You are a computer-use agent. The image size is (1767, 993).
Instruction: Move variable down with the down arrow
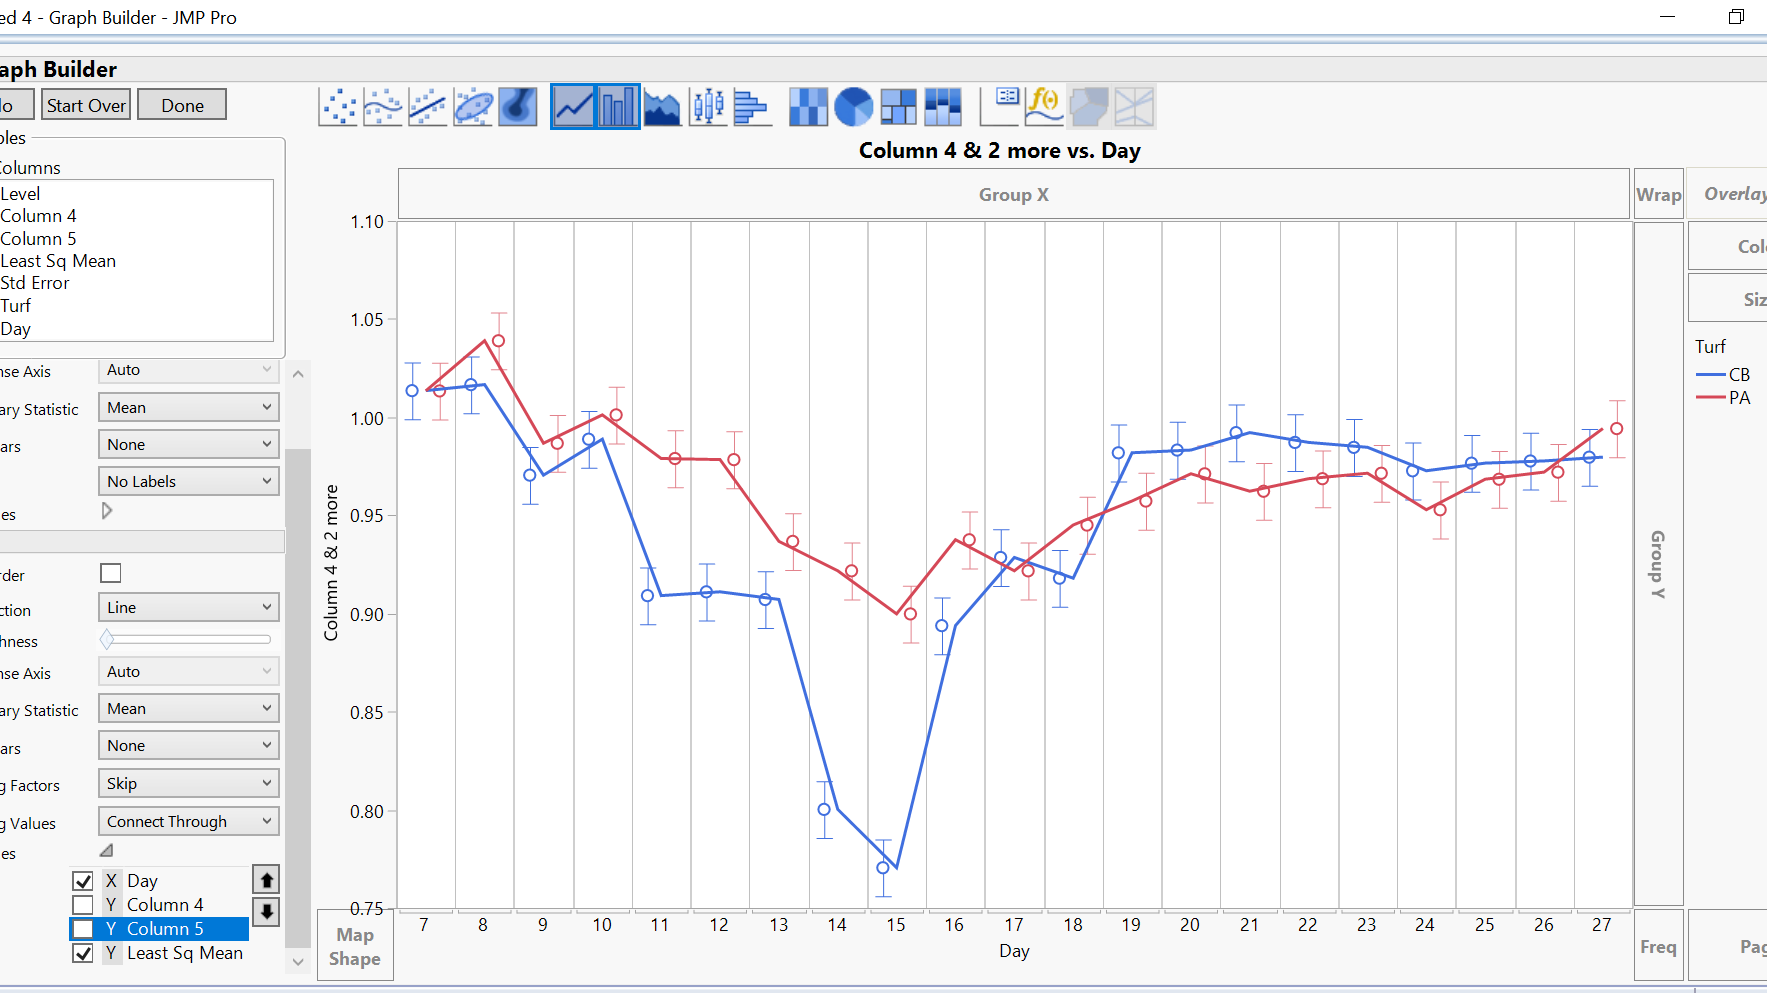point(266,911)
